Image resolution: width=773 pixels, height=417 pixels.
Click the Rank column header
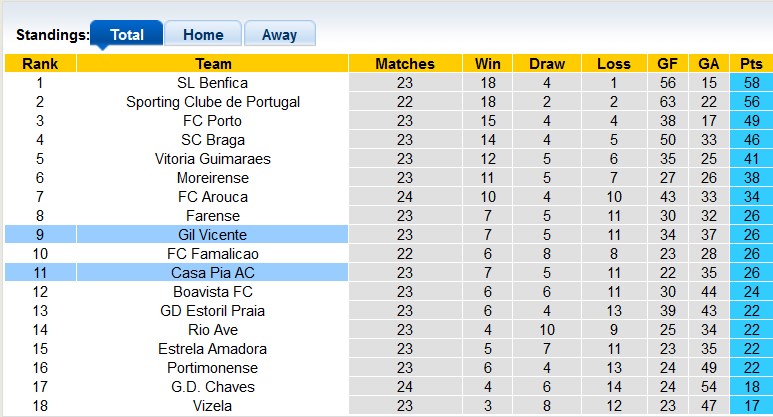point(40,64)
